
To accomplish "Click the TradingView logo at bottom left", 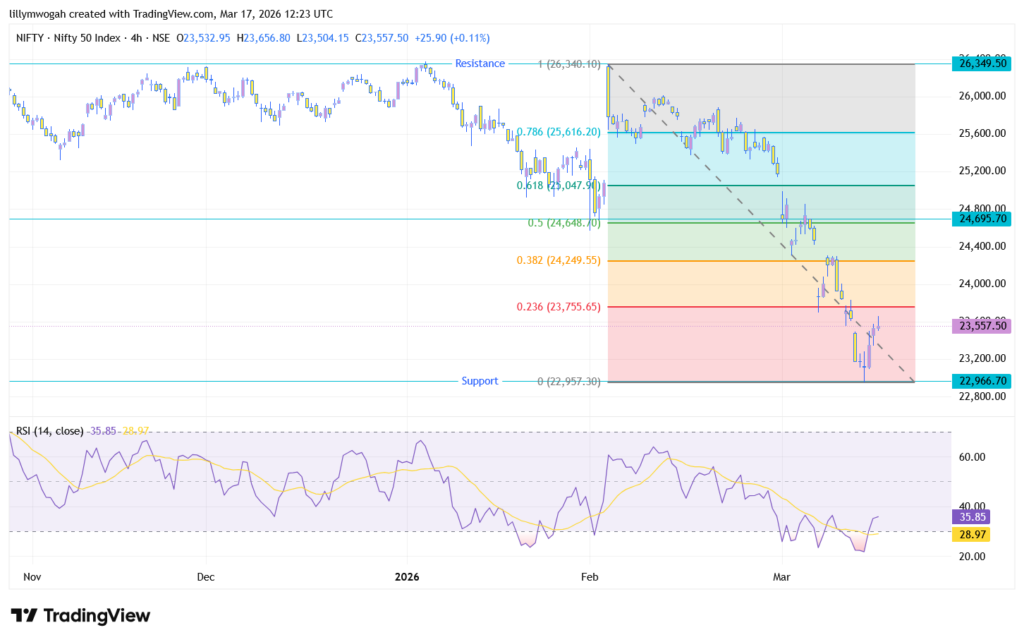I will 80,616.
